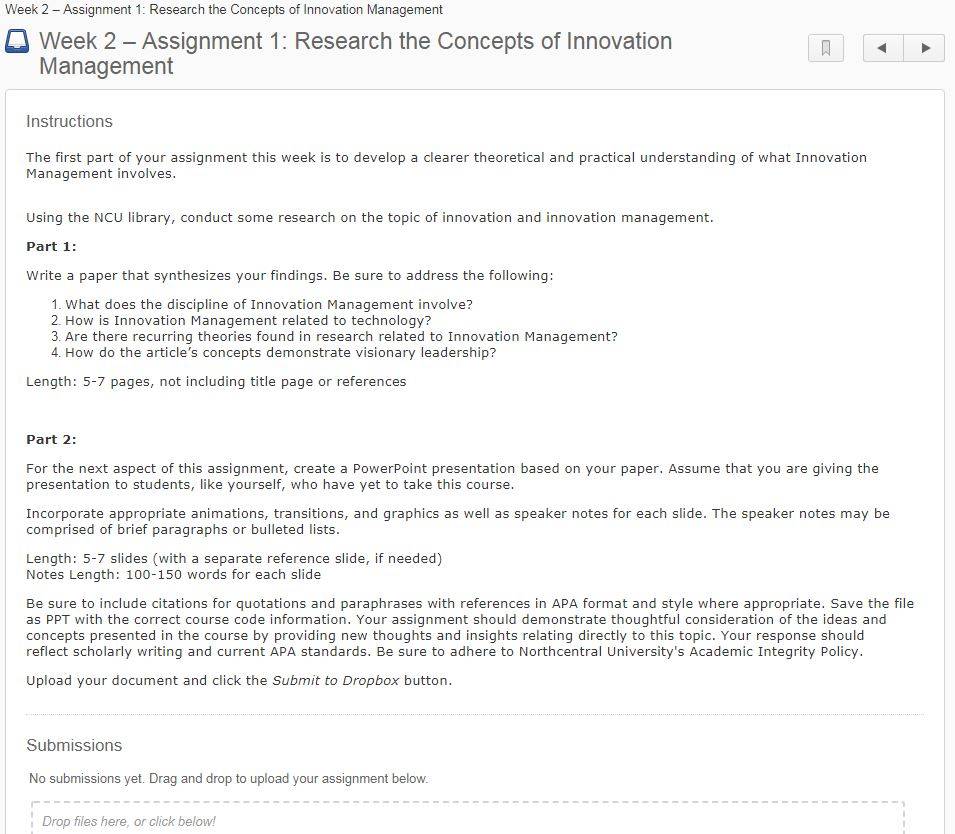The height and width of the screenshot is (834, 955).
Task: Click the Part 2 bold label
Action: [x=51, y=440]
